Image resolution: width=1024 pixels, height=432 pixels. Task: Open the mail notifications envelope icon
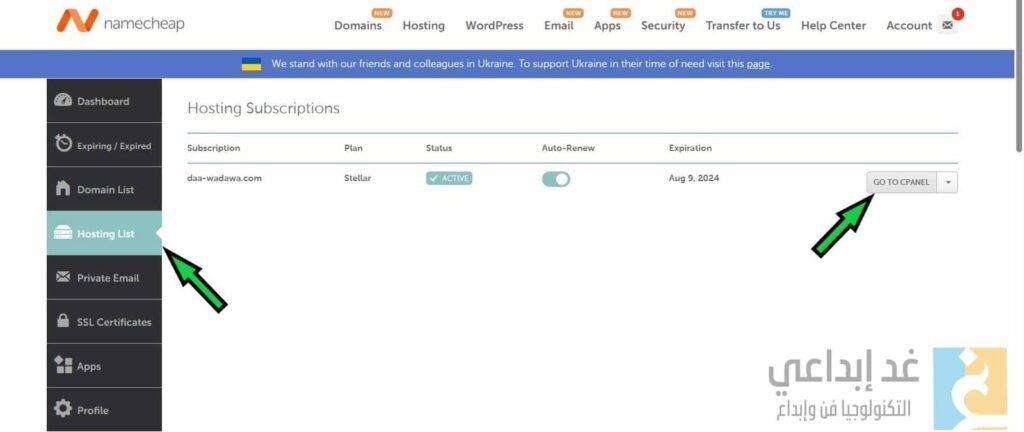pos(948,25)
